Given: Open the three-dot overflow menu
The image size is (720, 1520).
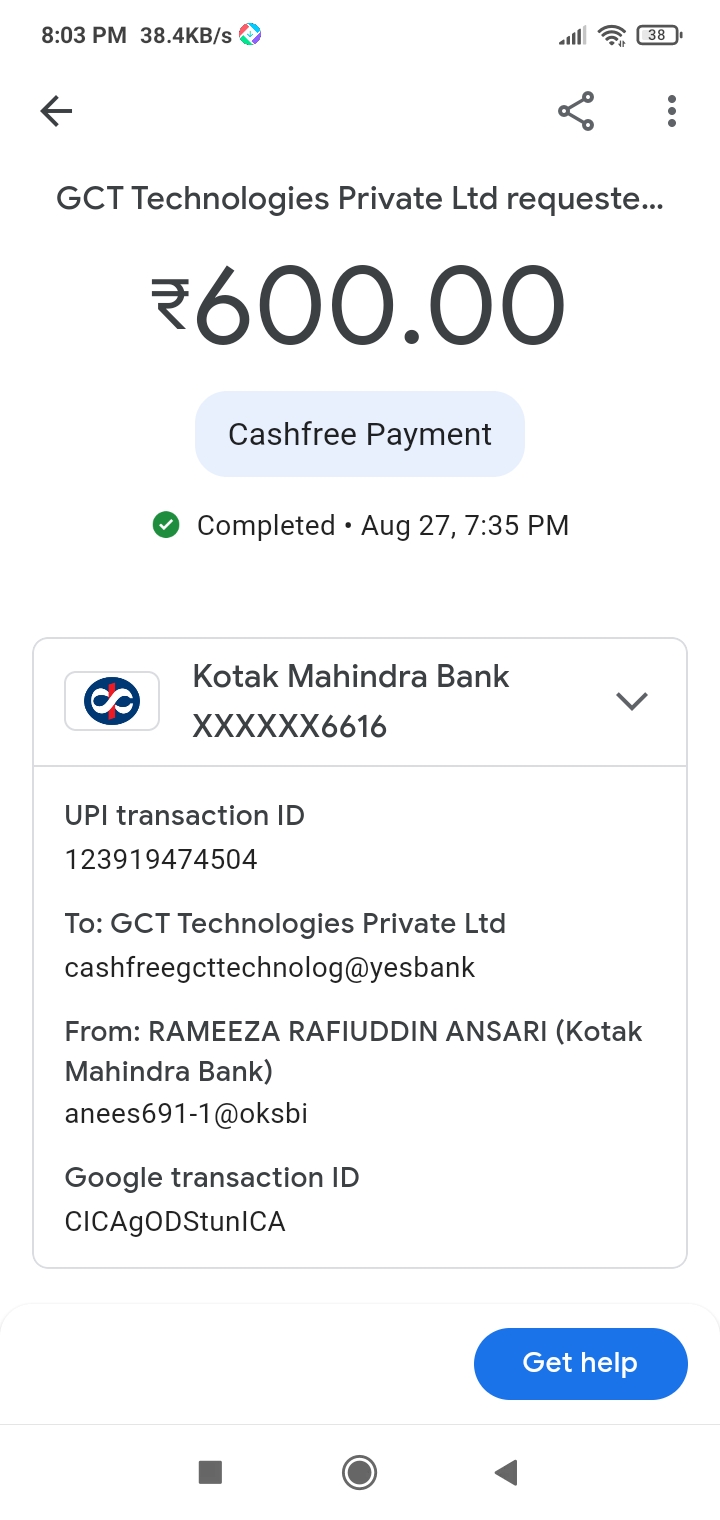Looking at the screenshot, I should tap(672, 111).
